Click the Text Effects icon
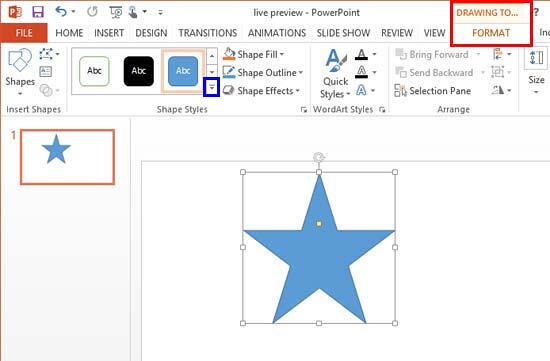 361,91
